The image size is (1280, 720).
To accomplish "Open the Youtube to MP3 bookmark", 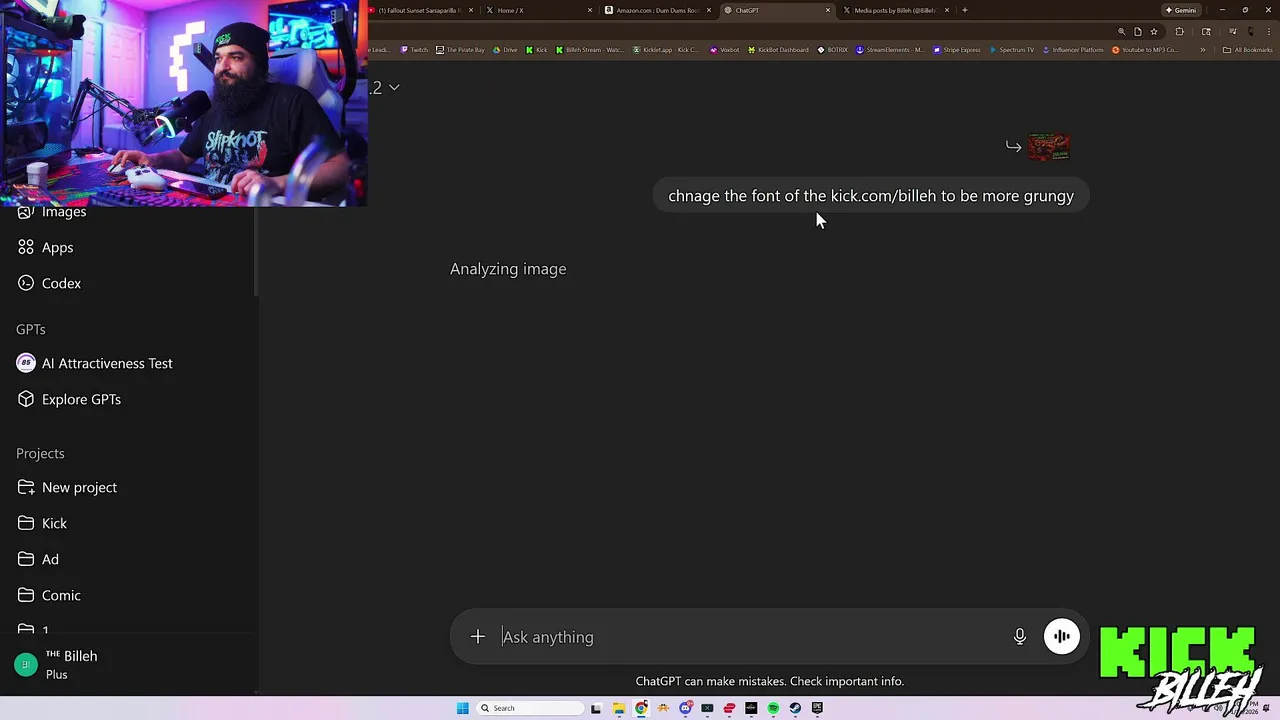I will [1145, 50].
